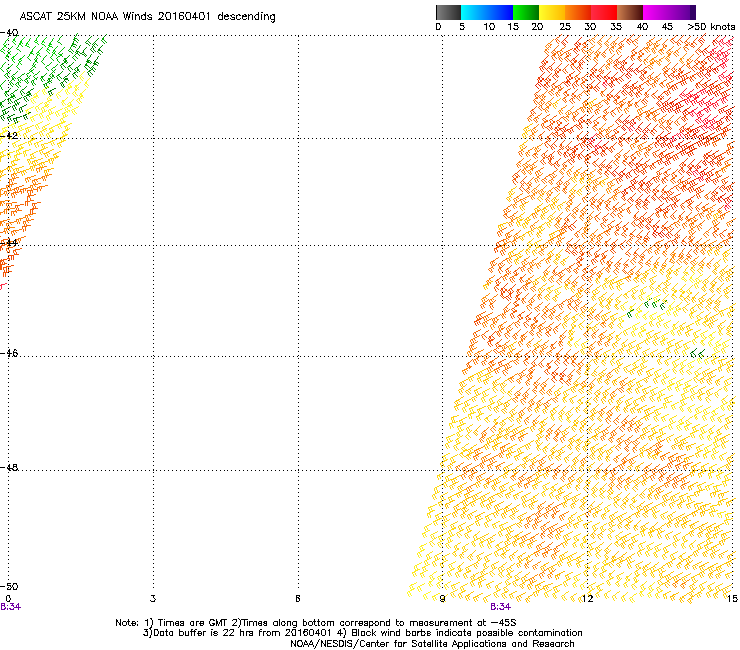Select the red 30–35 knots color segment

coord(604,12)
